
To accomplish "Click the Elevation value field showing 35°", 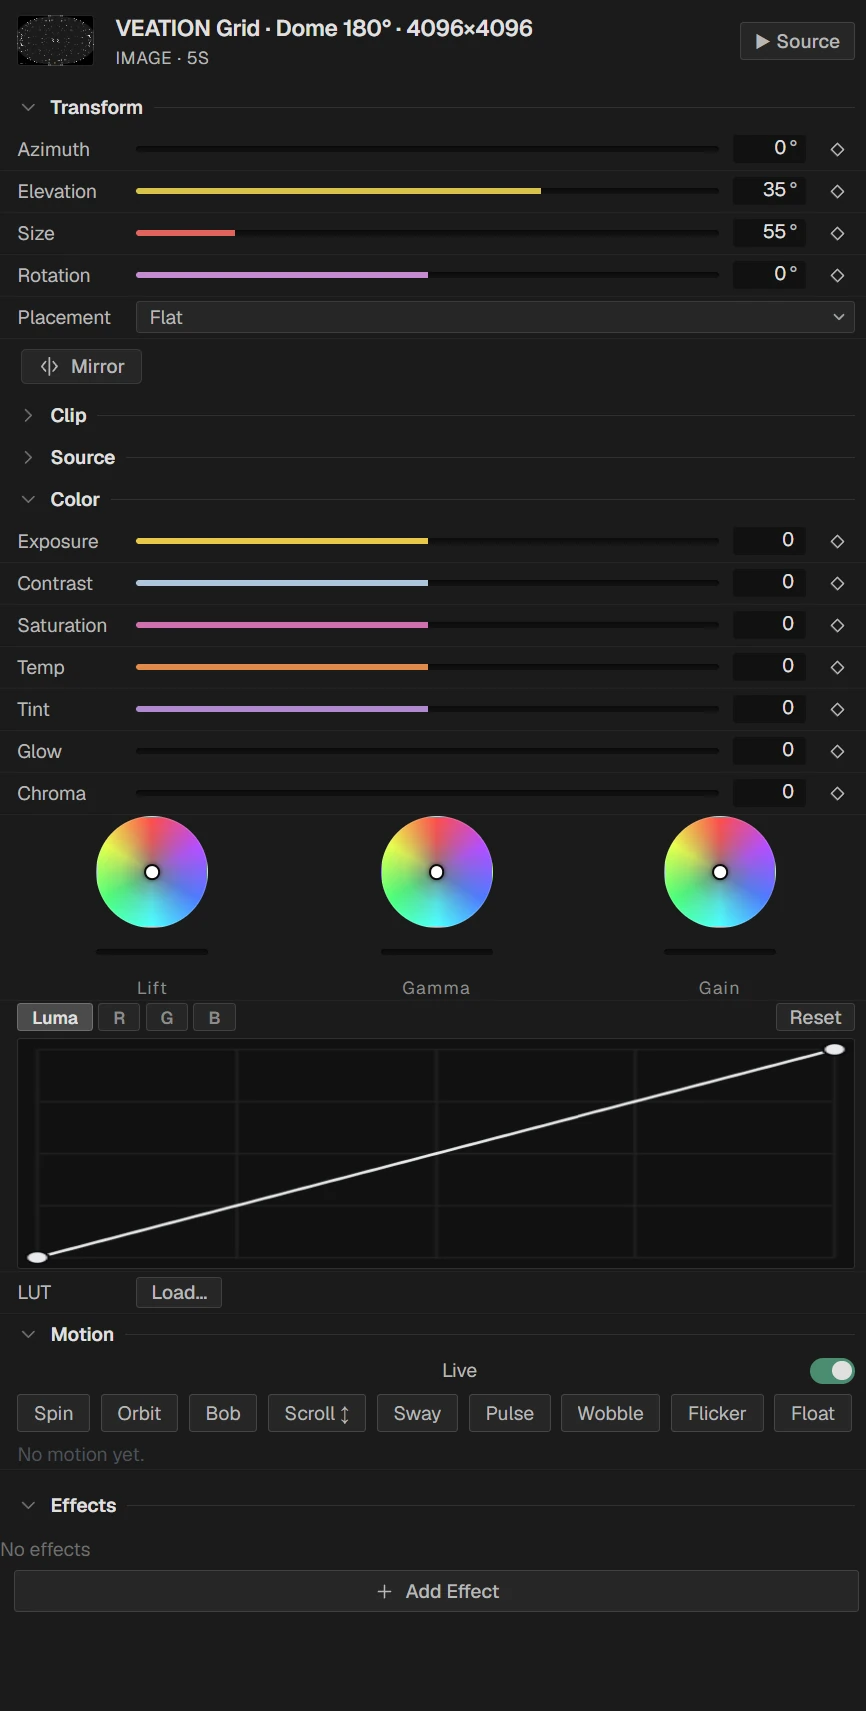I will pos(770,191).
